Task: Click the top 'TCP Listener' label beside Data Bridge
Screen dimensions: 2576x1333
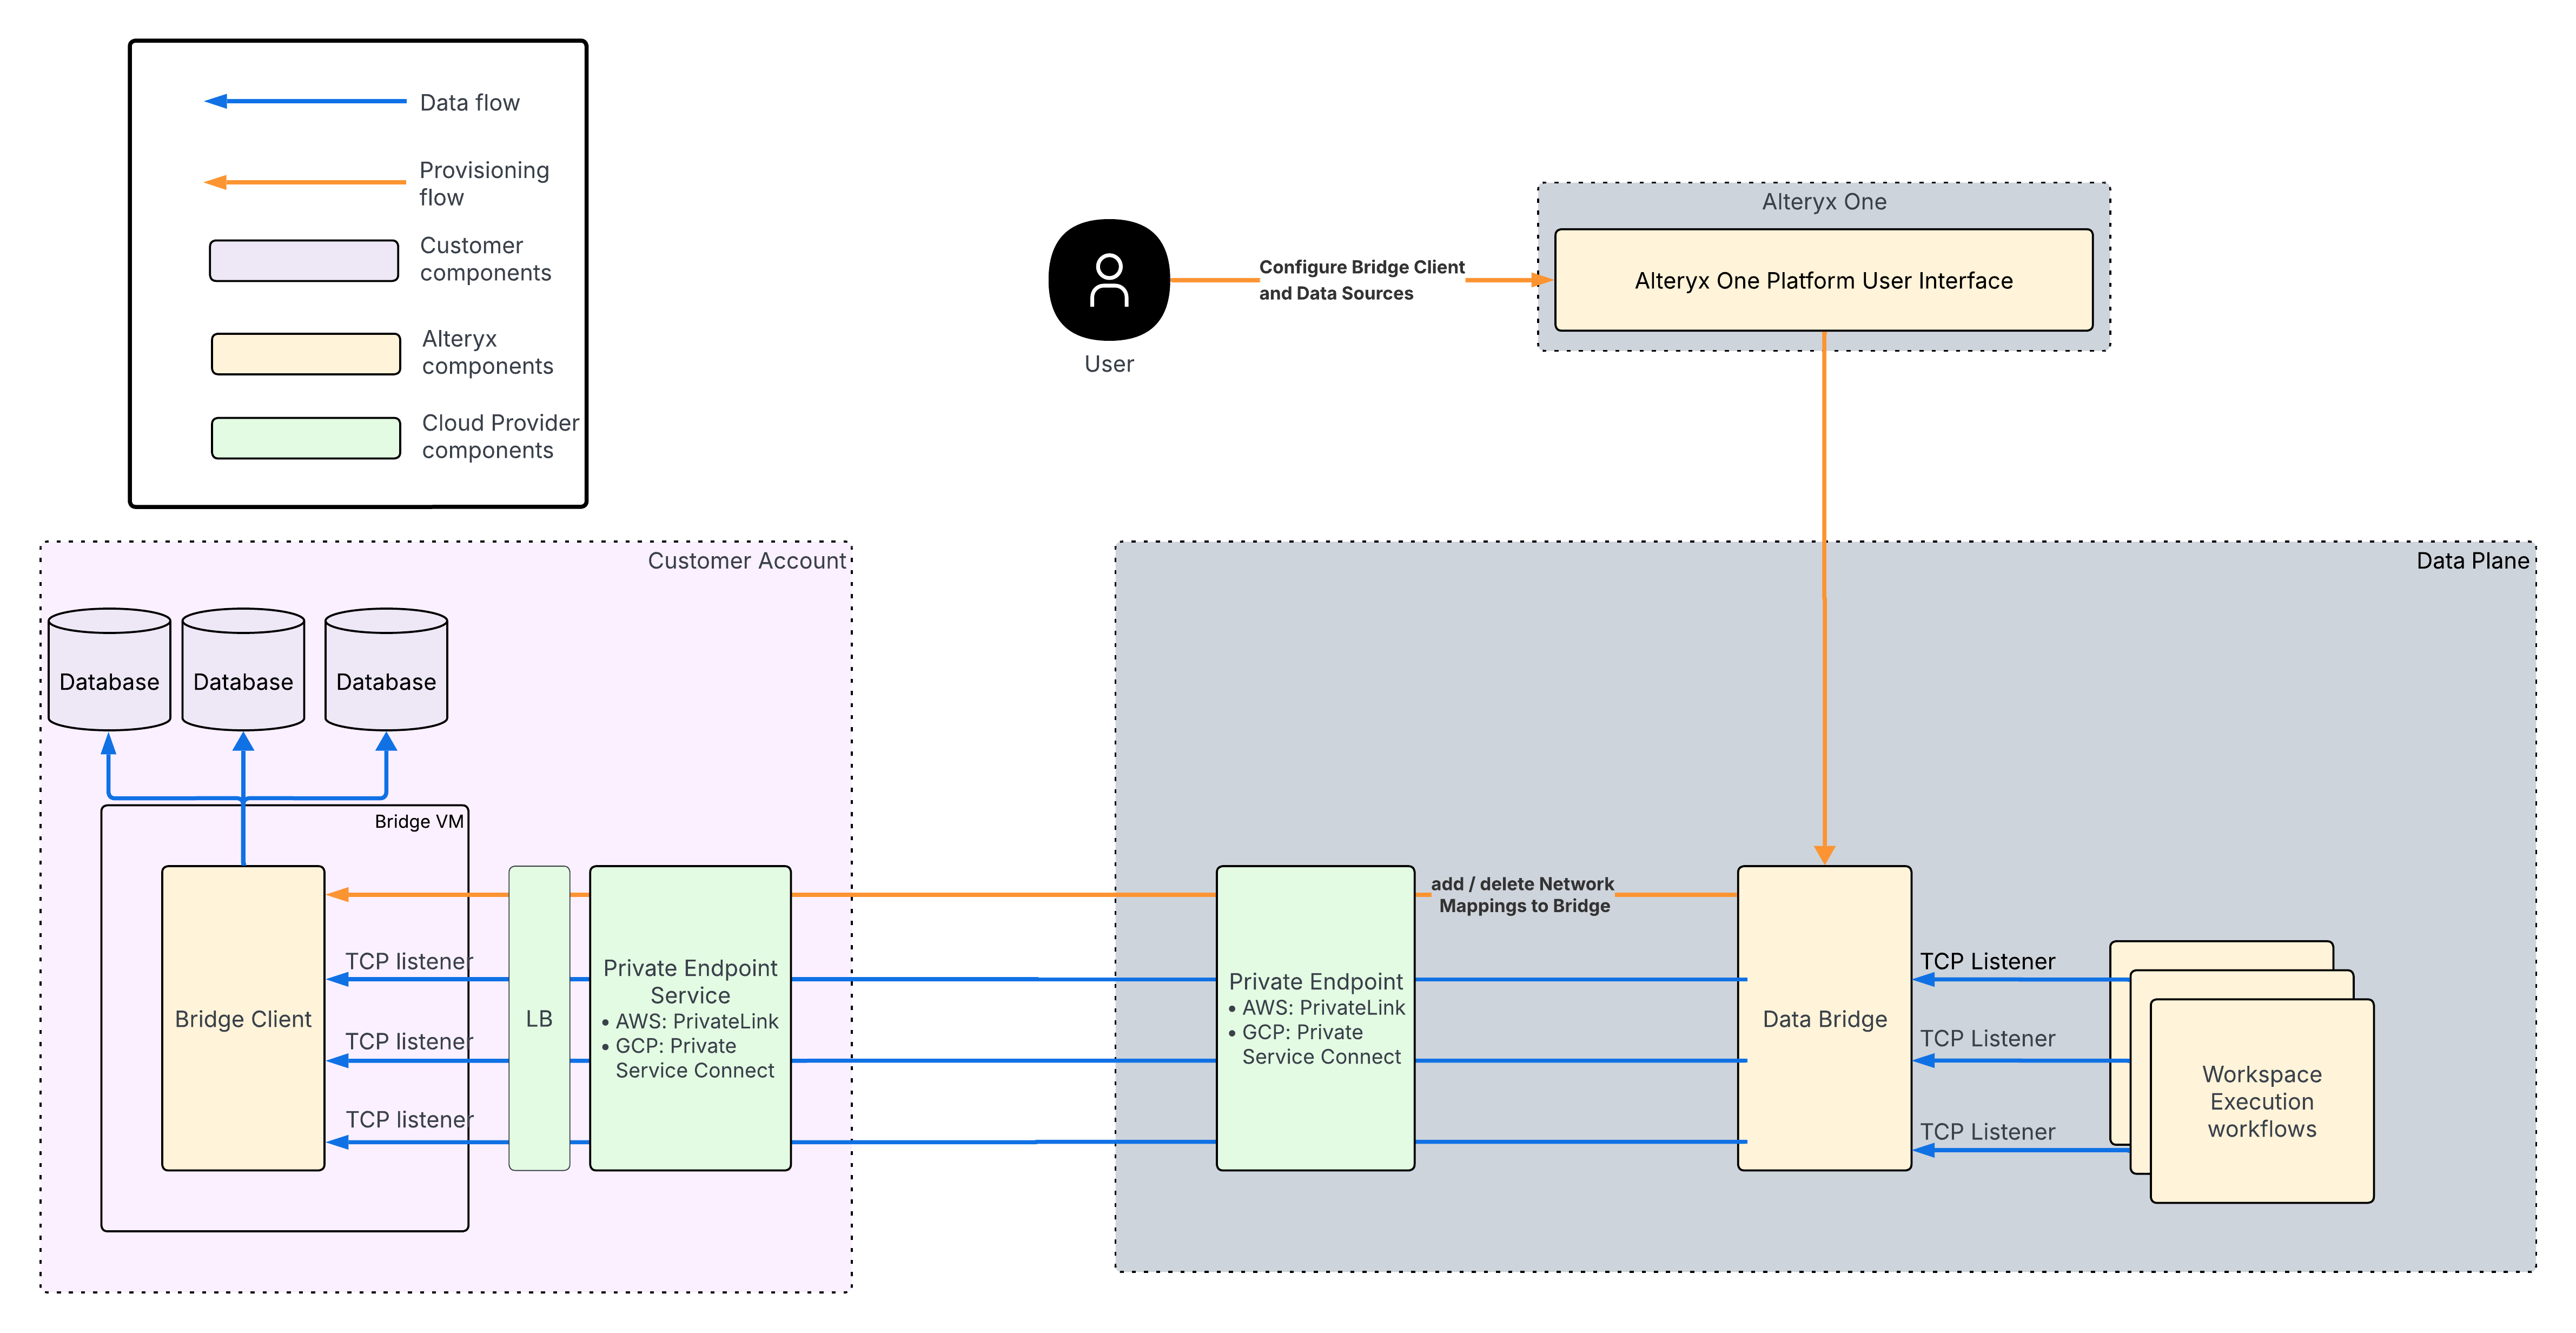Action: tap(1987, 961)
